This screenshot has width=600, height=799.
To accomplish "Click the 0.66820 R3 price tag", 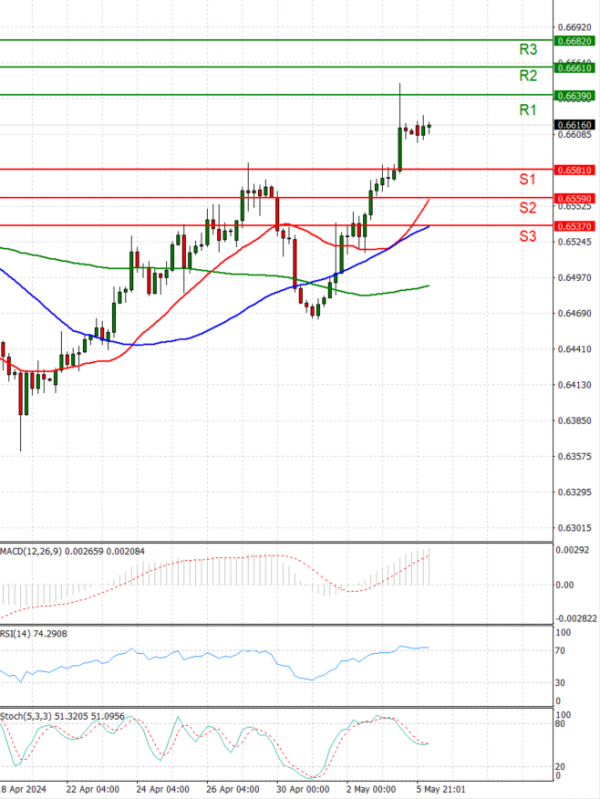I will pos(574,41).
